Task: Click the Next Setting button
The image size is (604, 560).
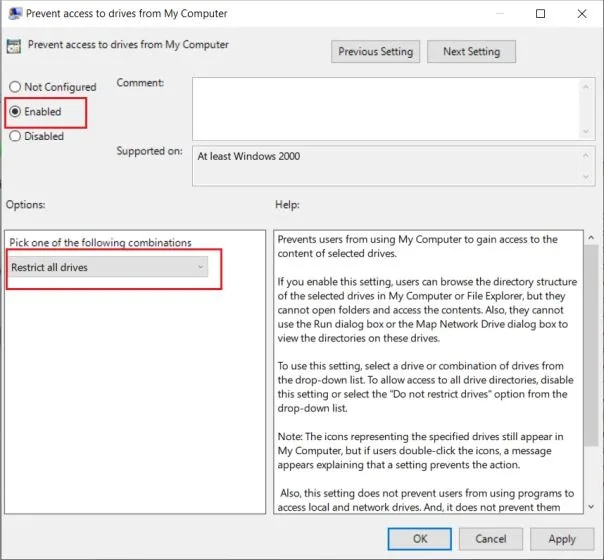Action: pos(471,51)
